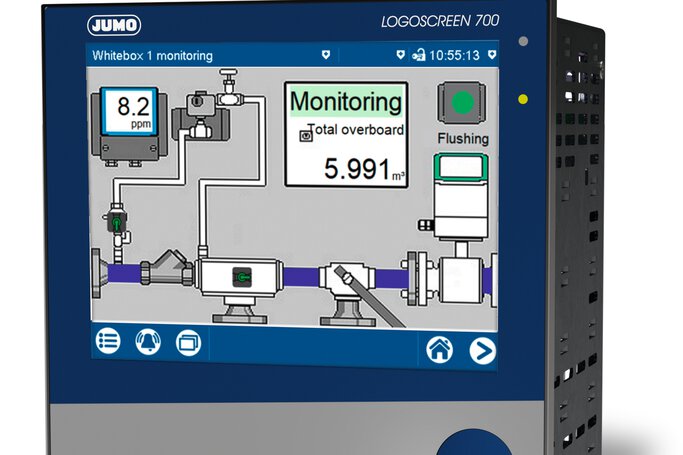Click the ball valve with lever handle
The height and width of the screenshot is (455, 683).
click(347, 276)
